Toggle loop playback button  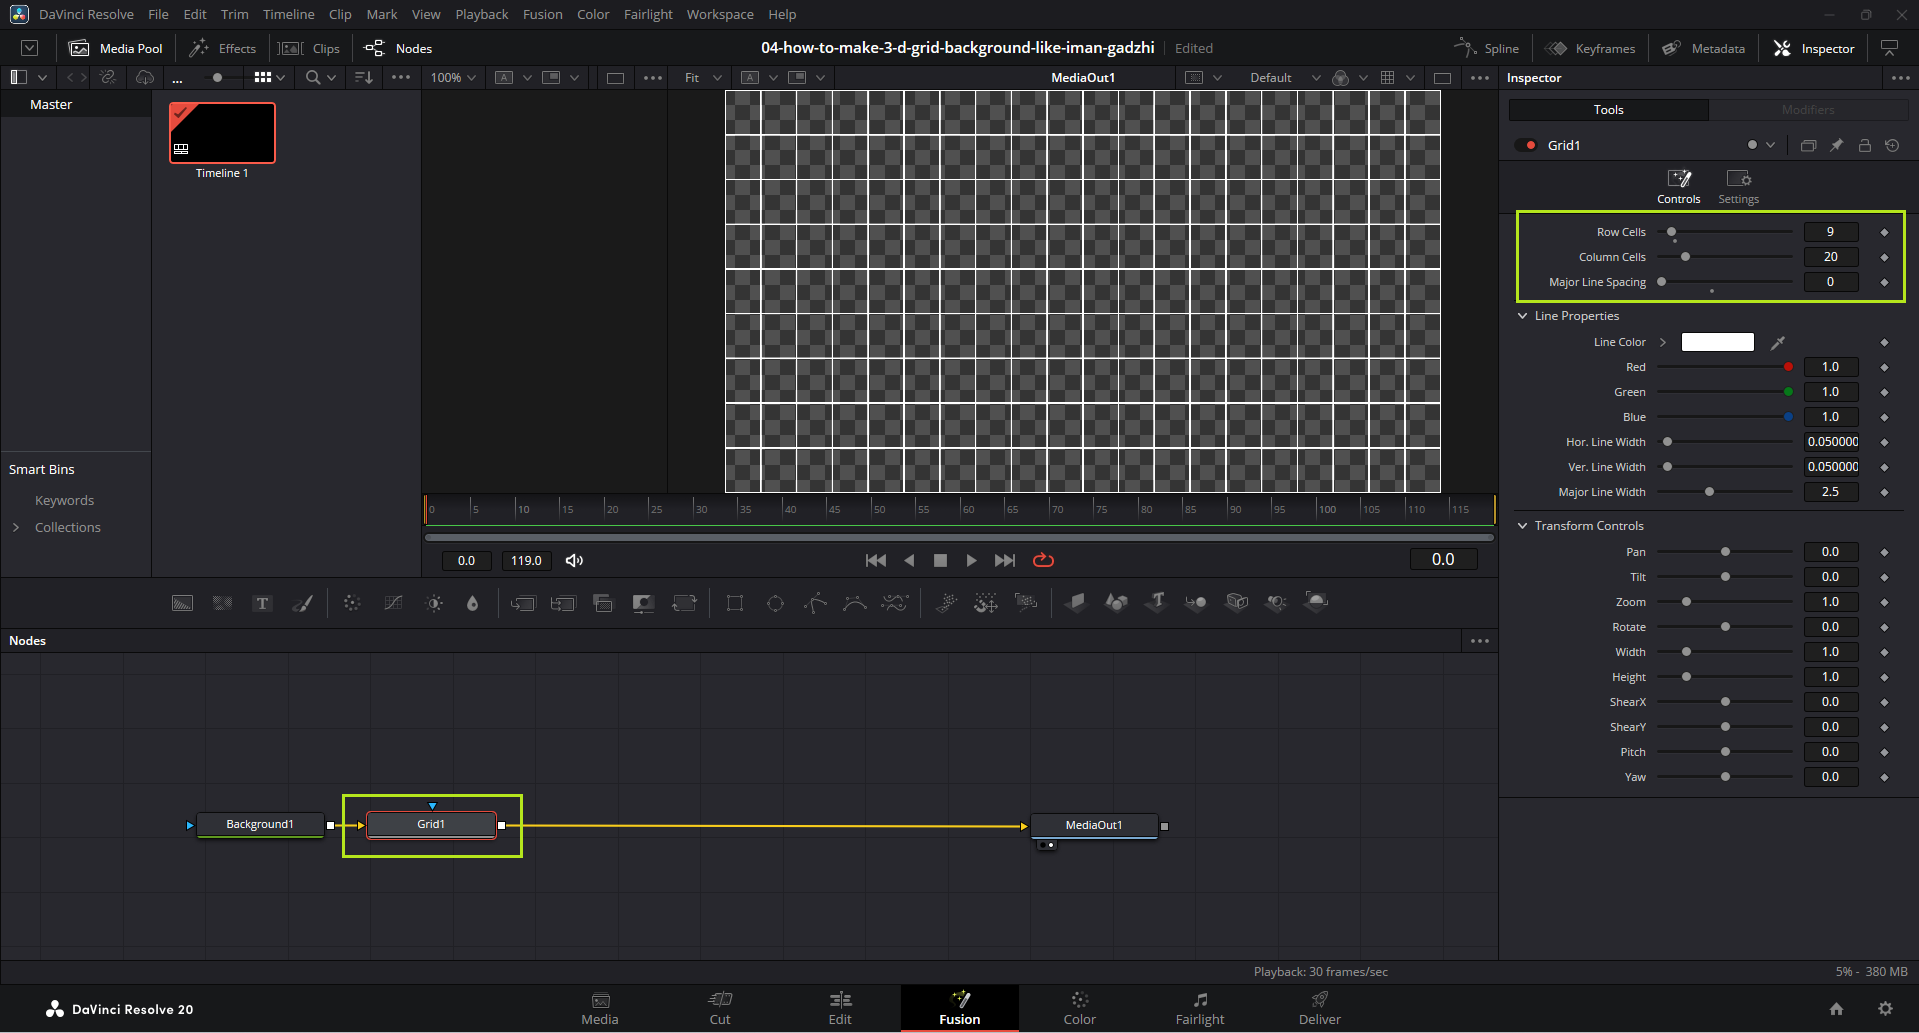tap(1043, 560)
